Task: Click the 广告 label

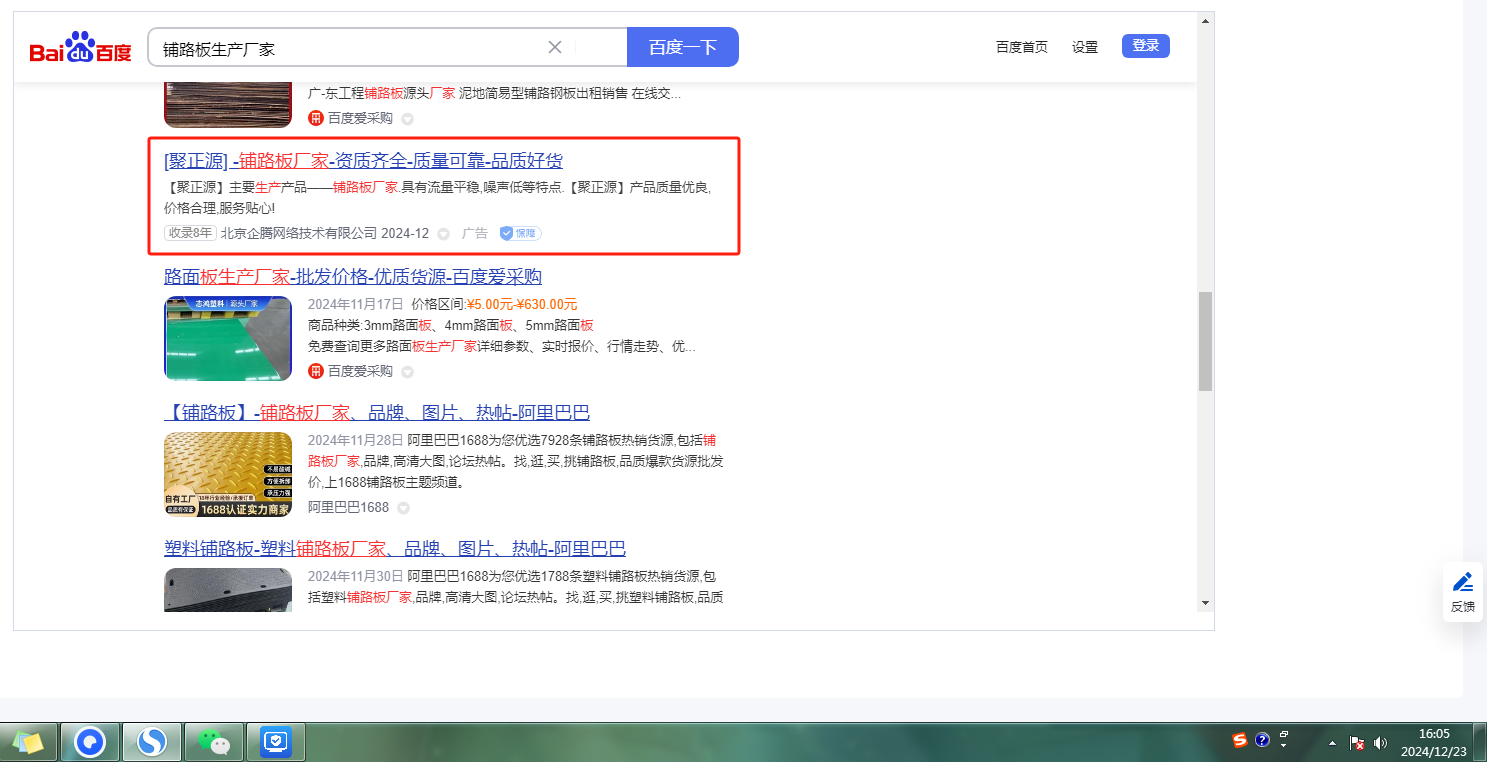Action: [475, 233]
